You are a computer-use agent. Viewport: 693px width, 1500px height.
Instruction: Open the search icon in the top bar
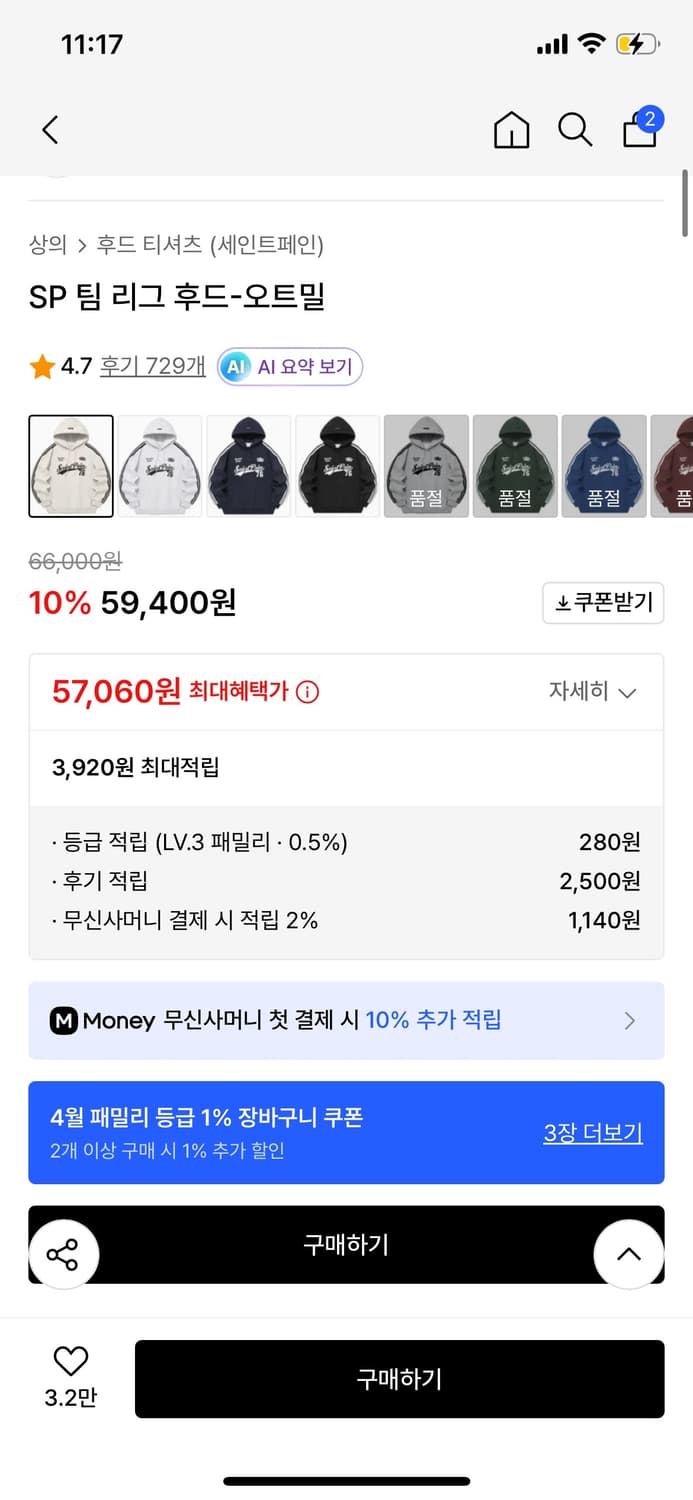pyautogui.click(x=575, y=130)
